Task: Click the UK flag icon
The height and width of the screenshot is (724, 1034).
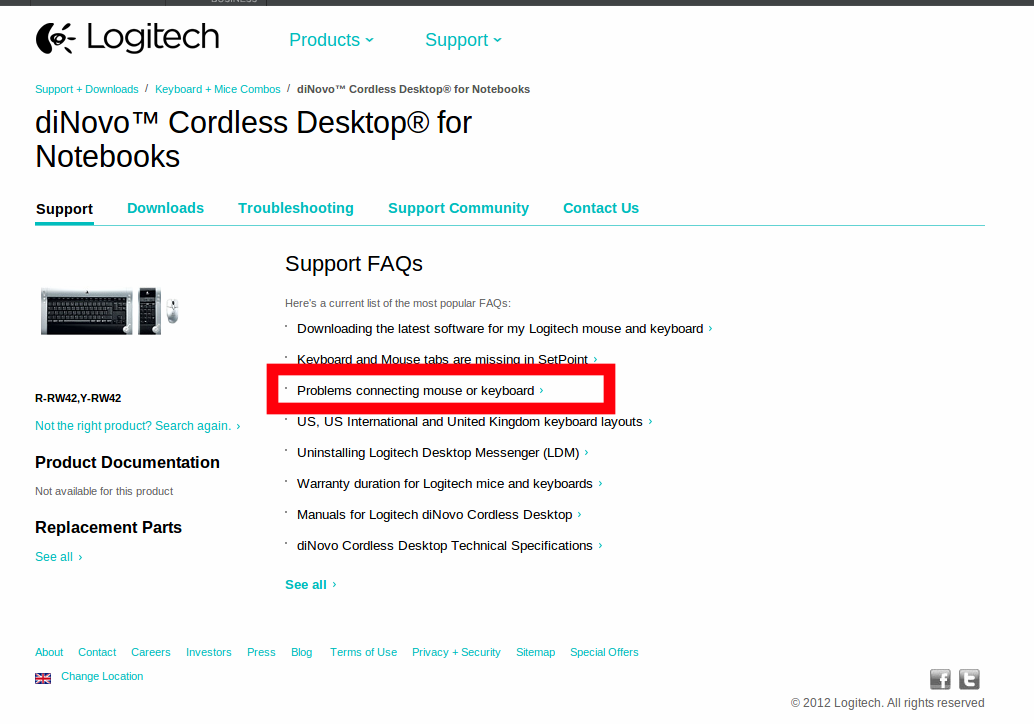Action: [x=43, y=678]
